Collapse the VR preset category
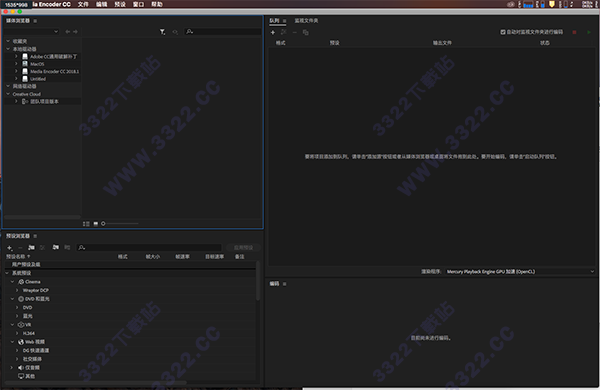 (12, 325)
